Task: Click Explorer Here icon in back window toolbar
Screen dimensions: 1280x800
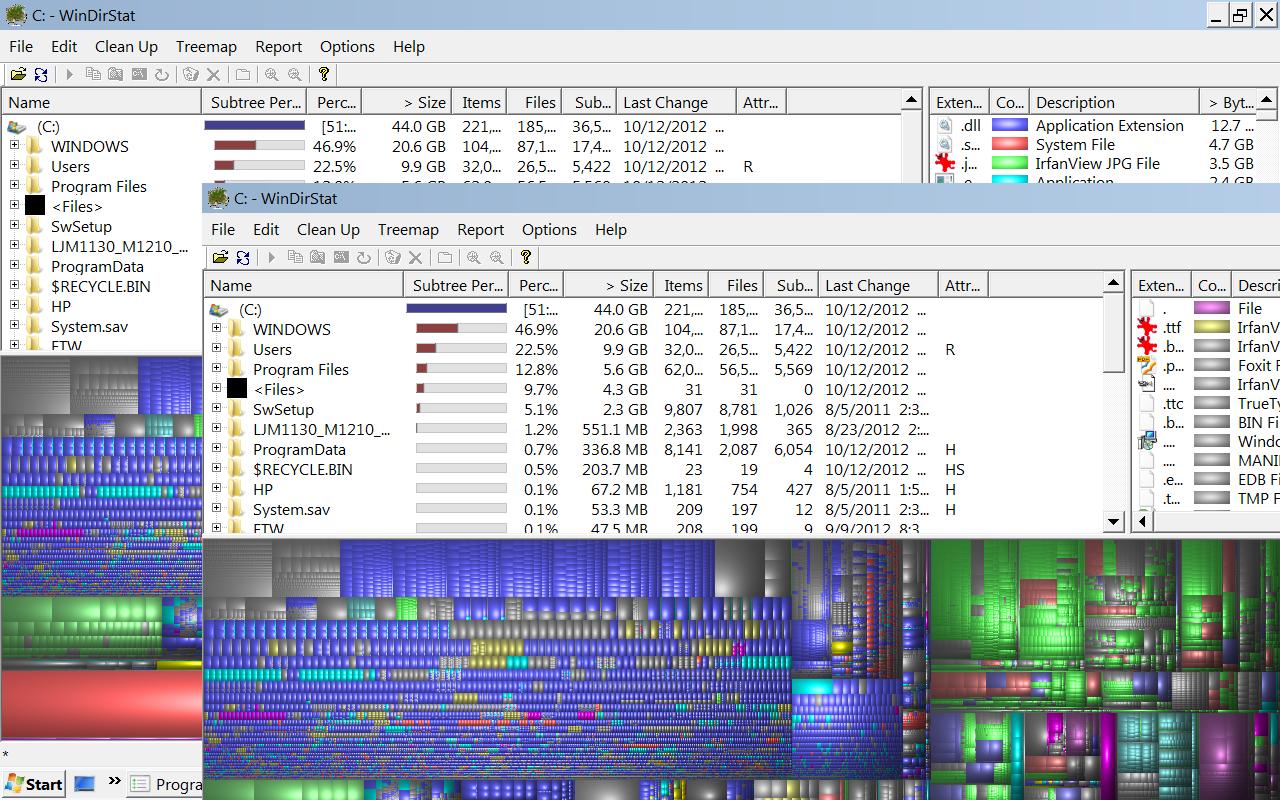Action: click(115, 74)
